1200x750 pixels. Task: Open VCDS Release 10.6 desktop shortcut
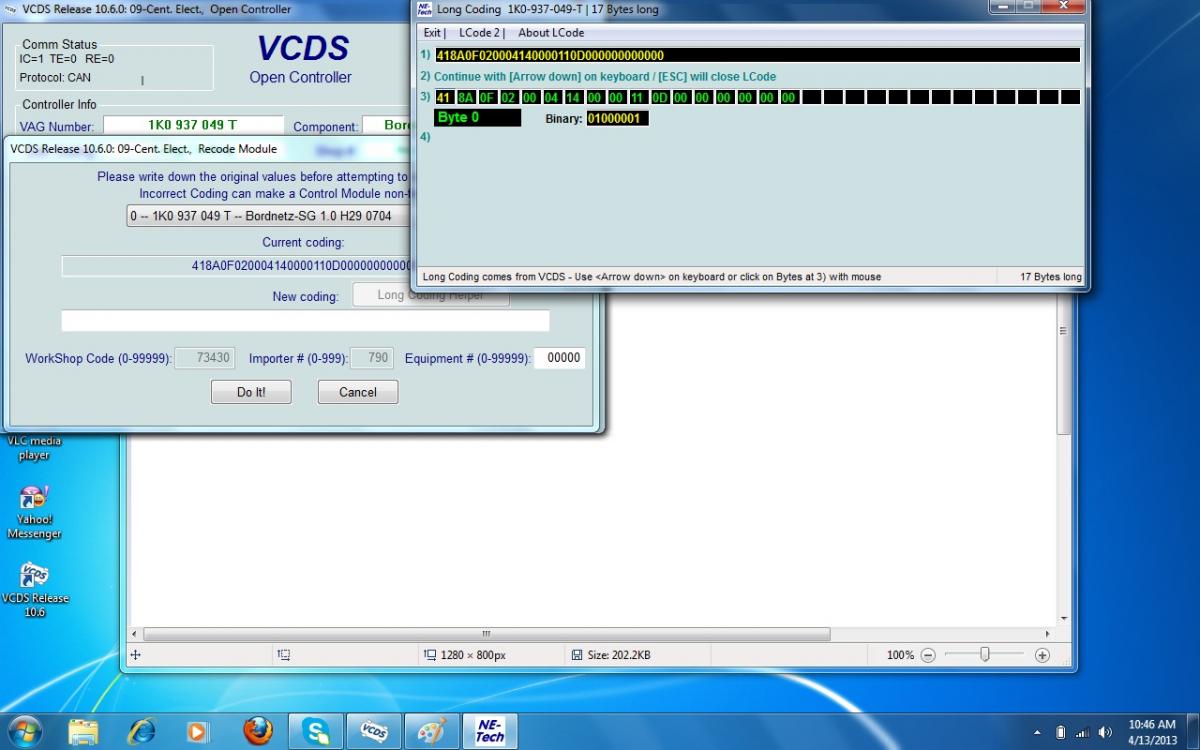(x=34, y=590)
